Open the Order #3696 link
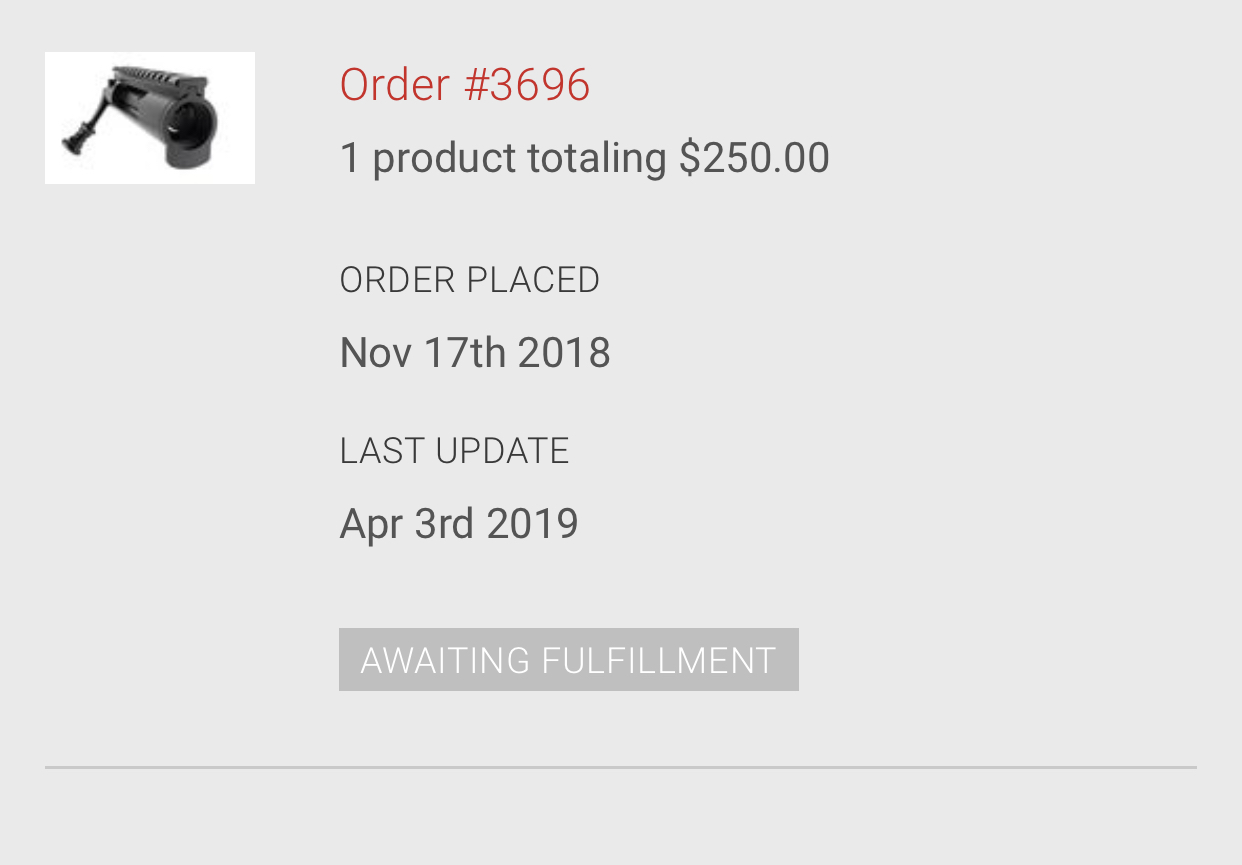This screenshot has height=865, width=1242. click(x=465, y=85)
